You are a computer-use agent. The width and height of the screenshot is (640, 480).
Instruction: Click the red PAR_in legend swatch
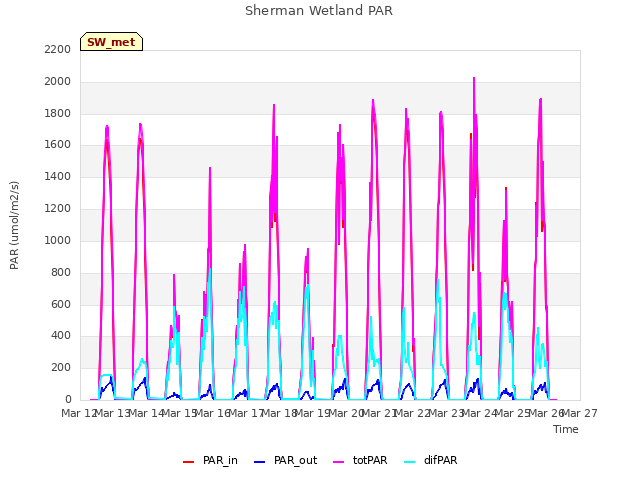pos(189,462)
